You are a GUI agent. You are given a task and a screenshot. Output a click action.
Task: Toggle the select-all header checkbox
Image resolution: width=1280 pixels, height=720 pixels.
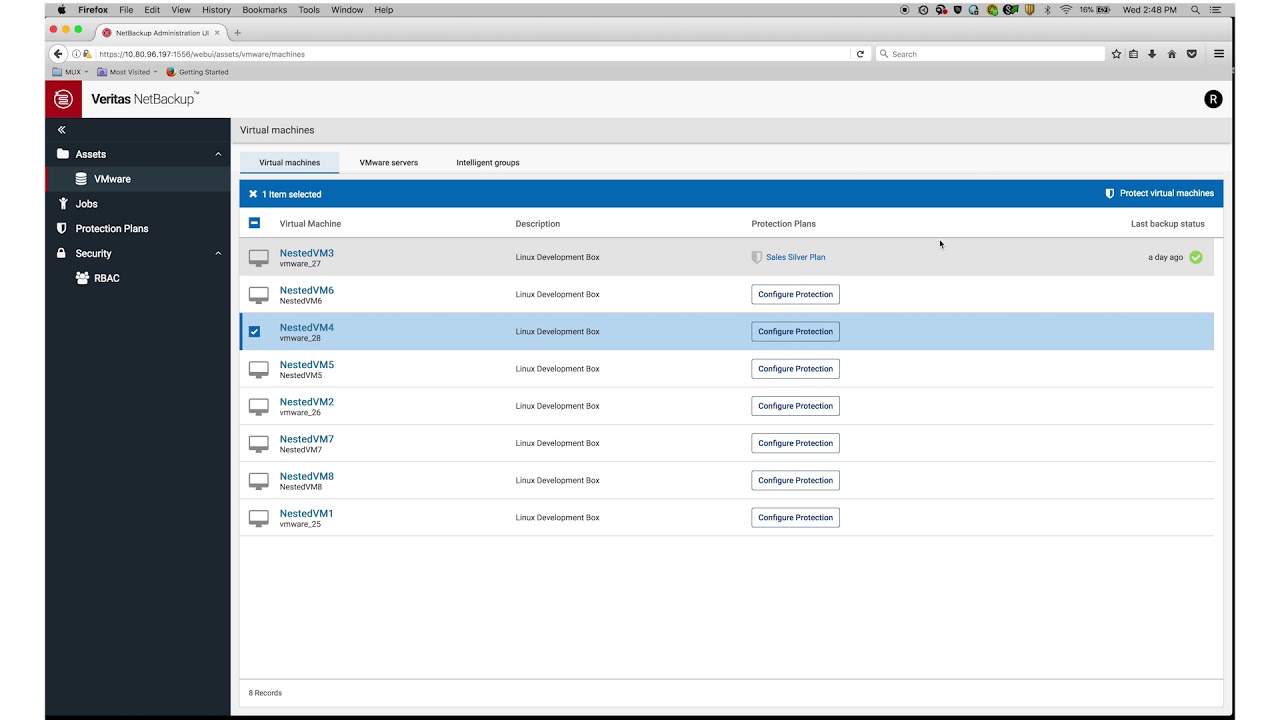pos(254,223)
